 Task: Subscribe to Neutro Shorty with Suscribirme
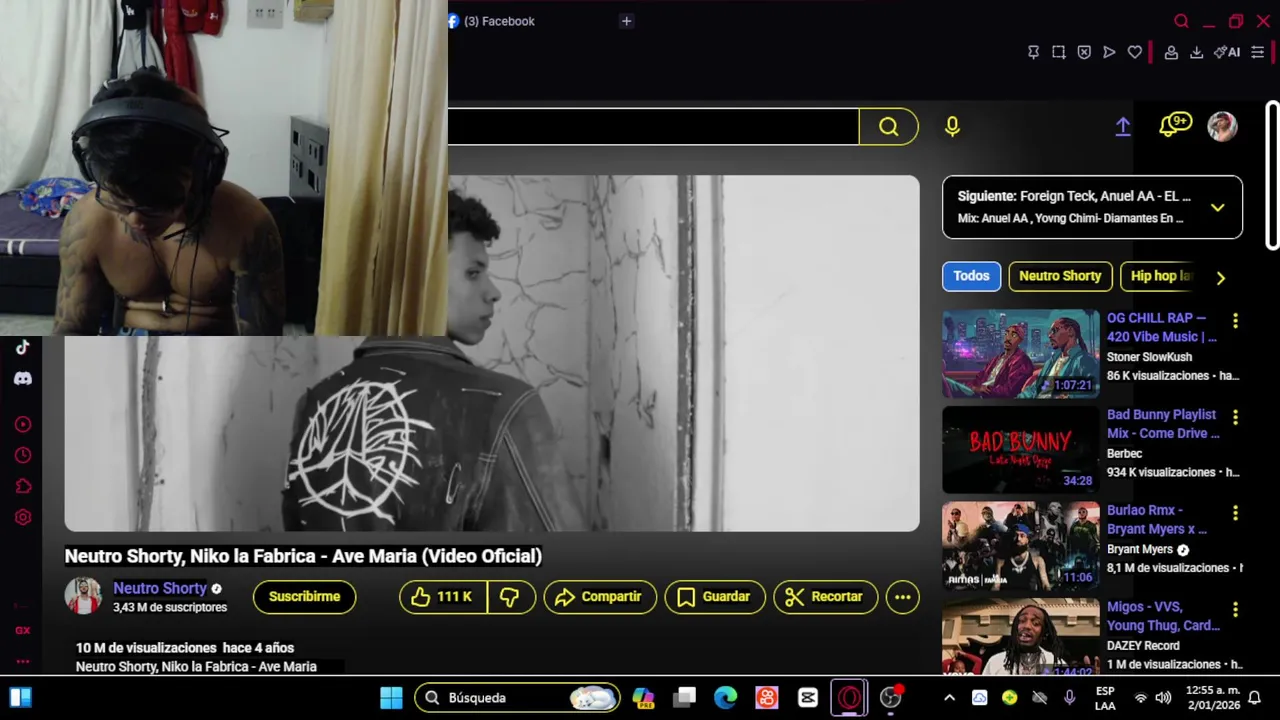304,597
